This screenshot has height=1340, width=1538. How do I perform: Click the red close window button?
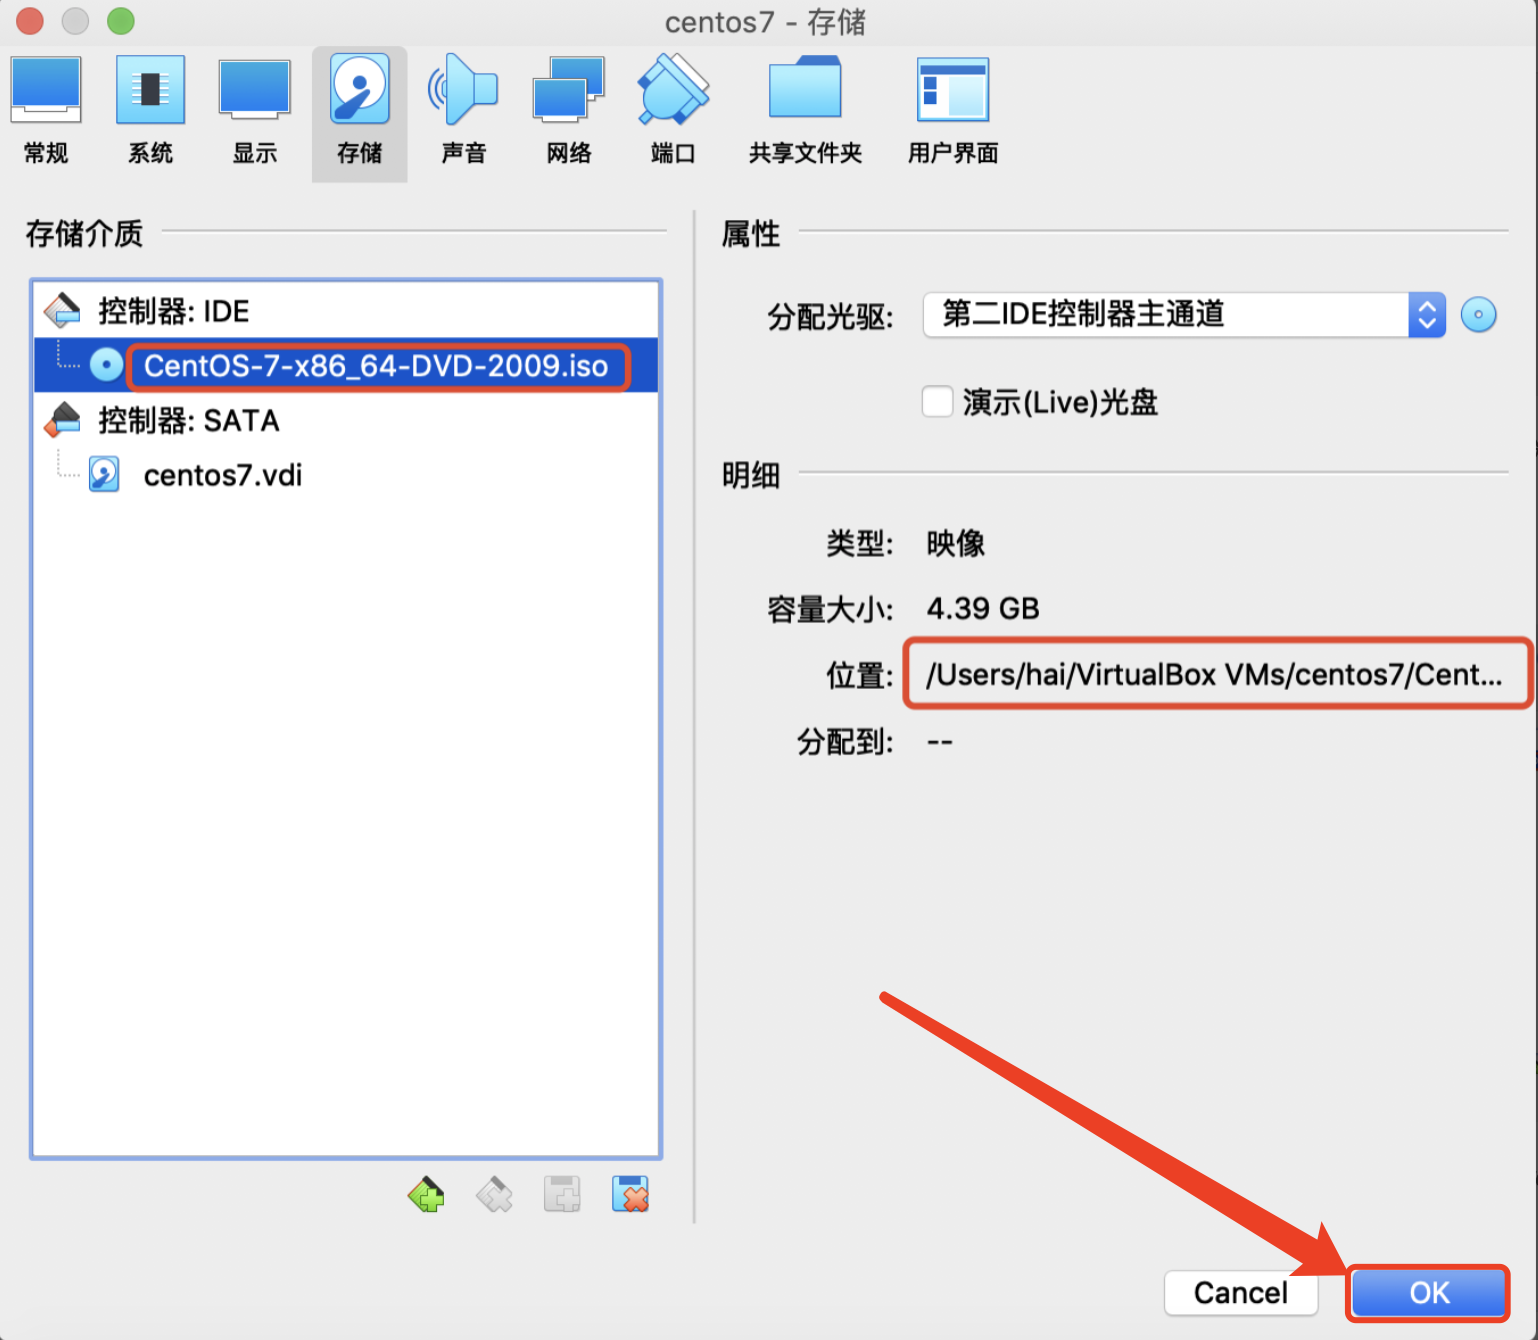click(30, 21)
